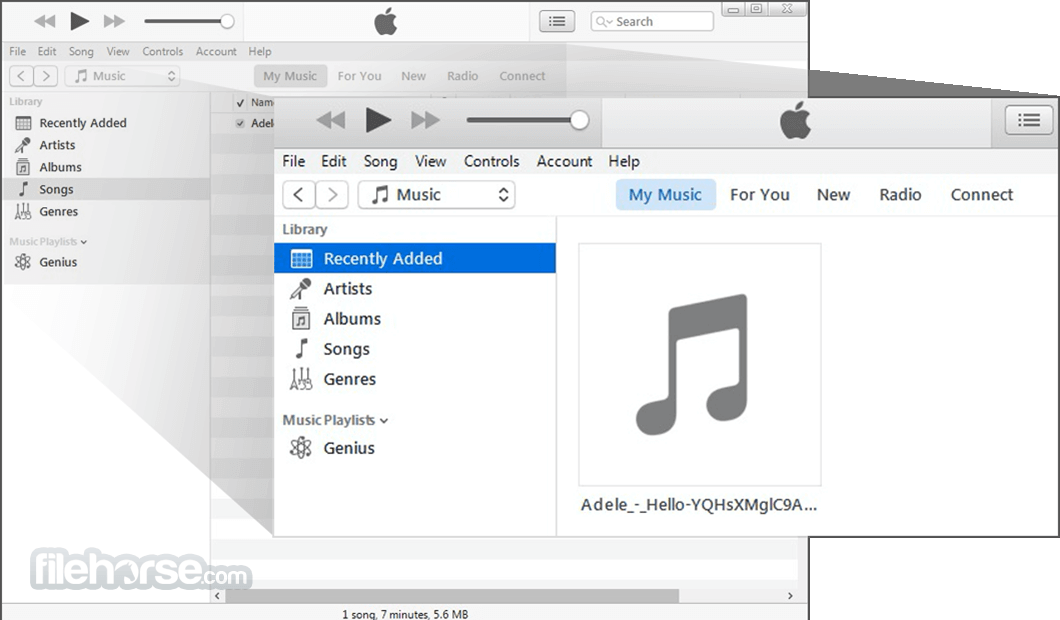Click the back arrow in the enlarged foreground window
1060x620 pixels.
[298, 195]
